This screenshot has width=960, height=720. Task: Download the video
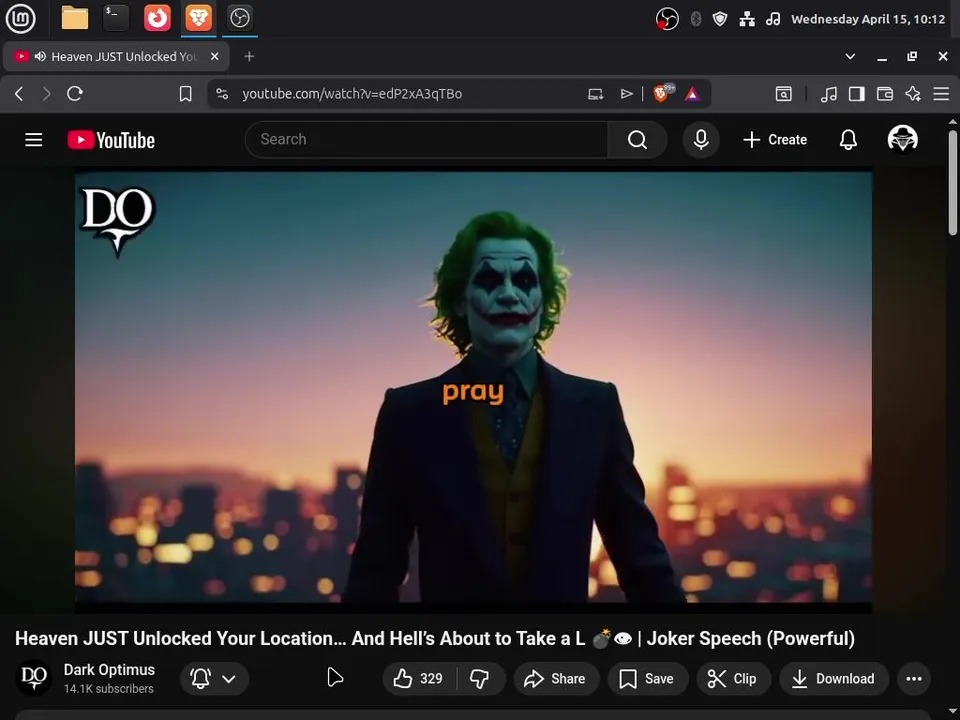834,678
